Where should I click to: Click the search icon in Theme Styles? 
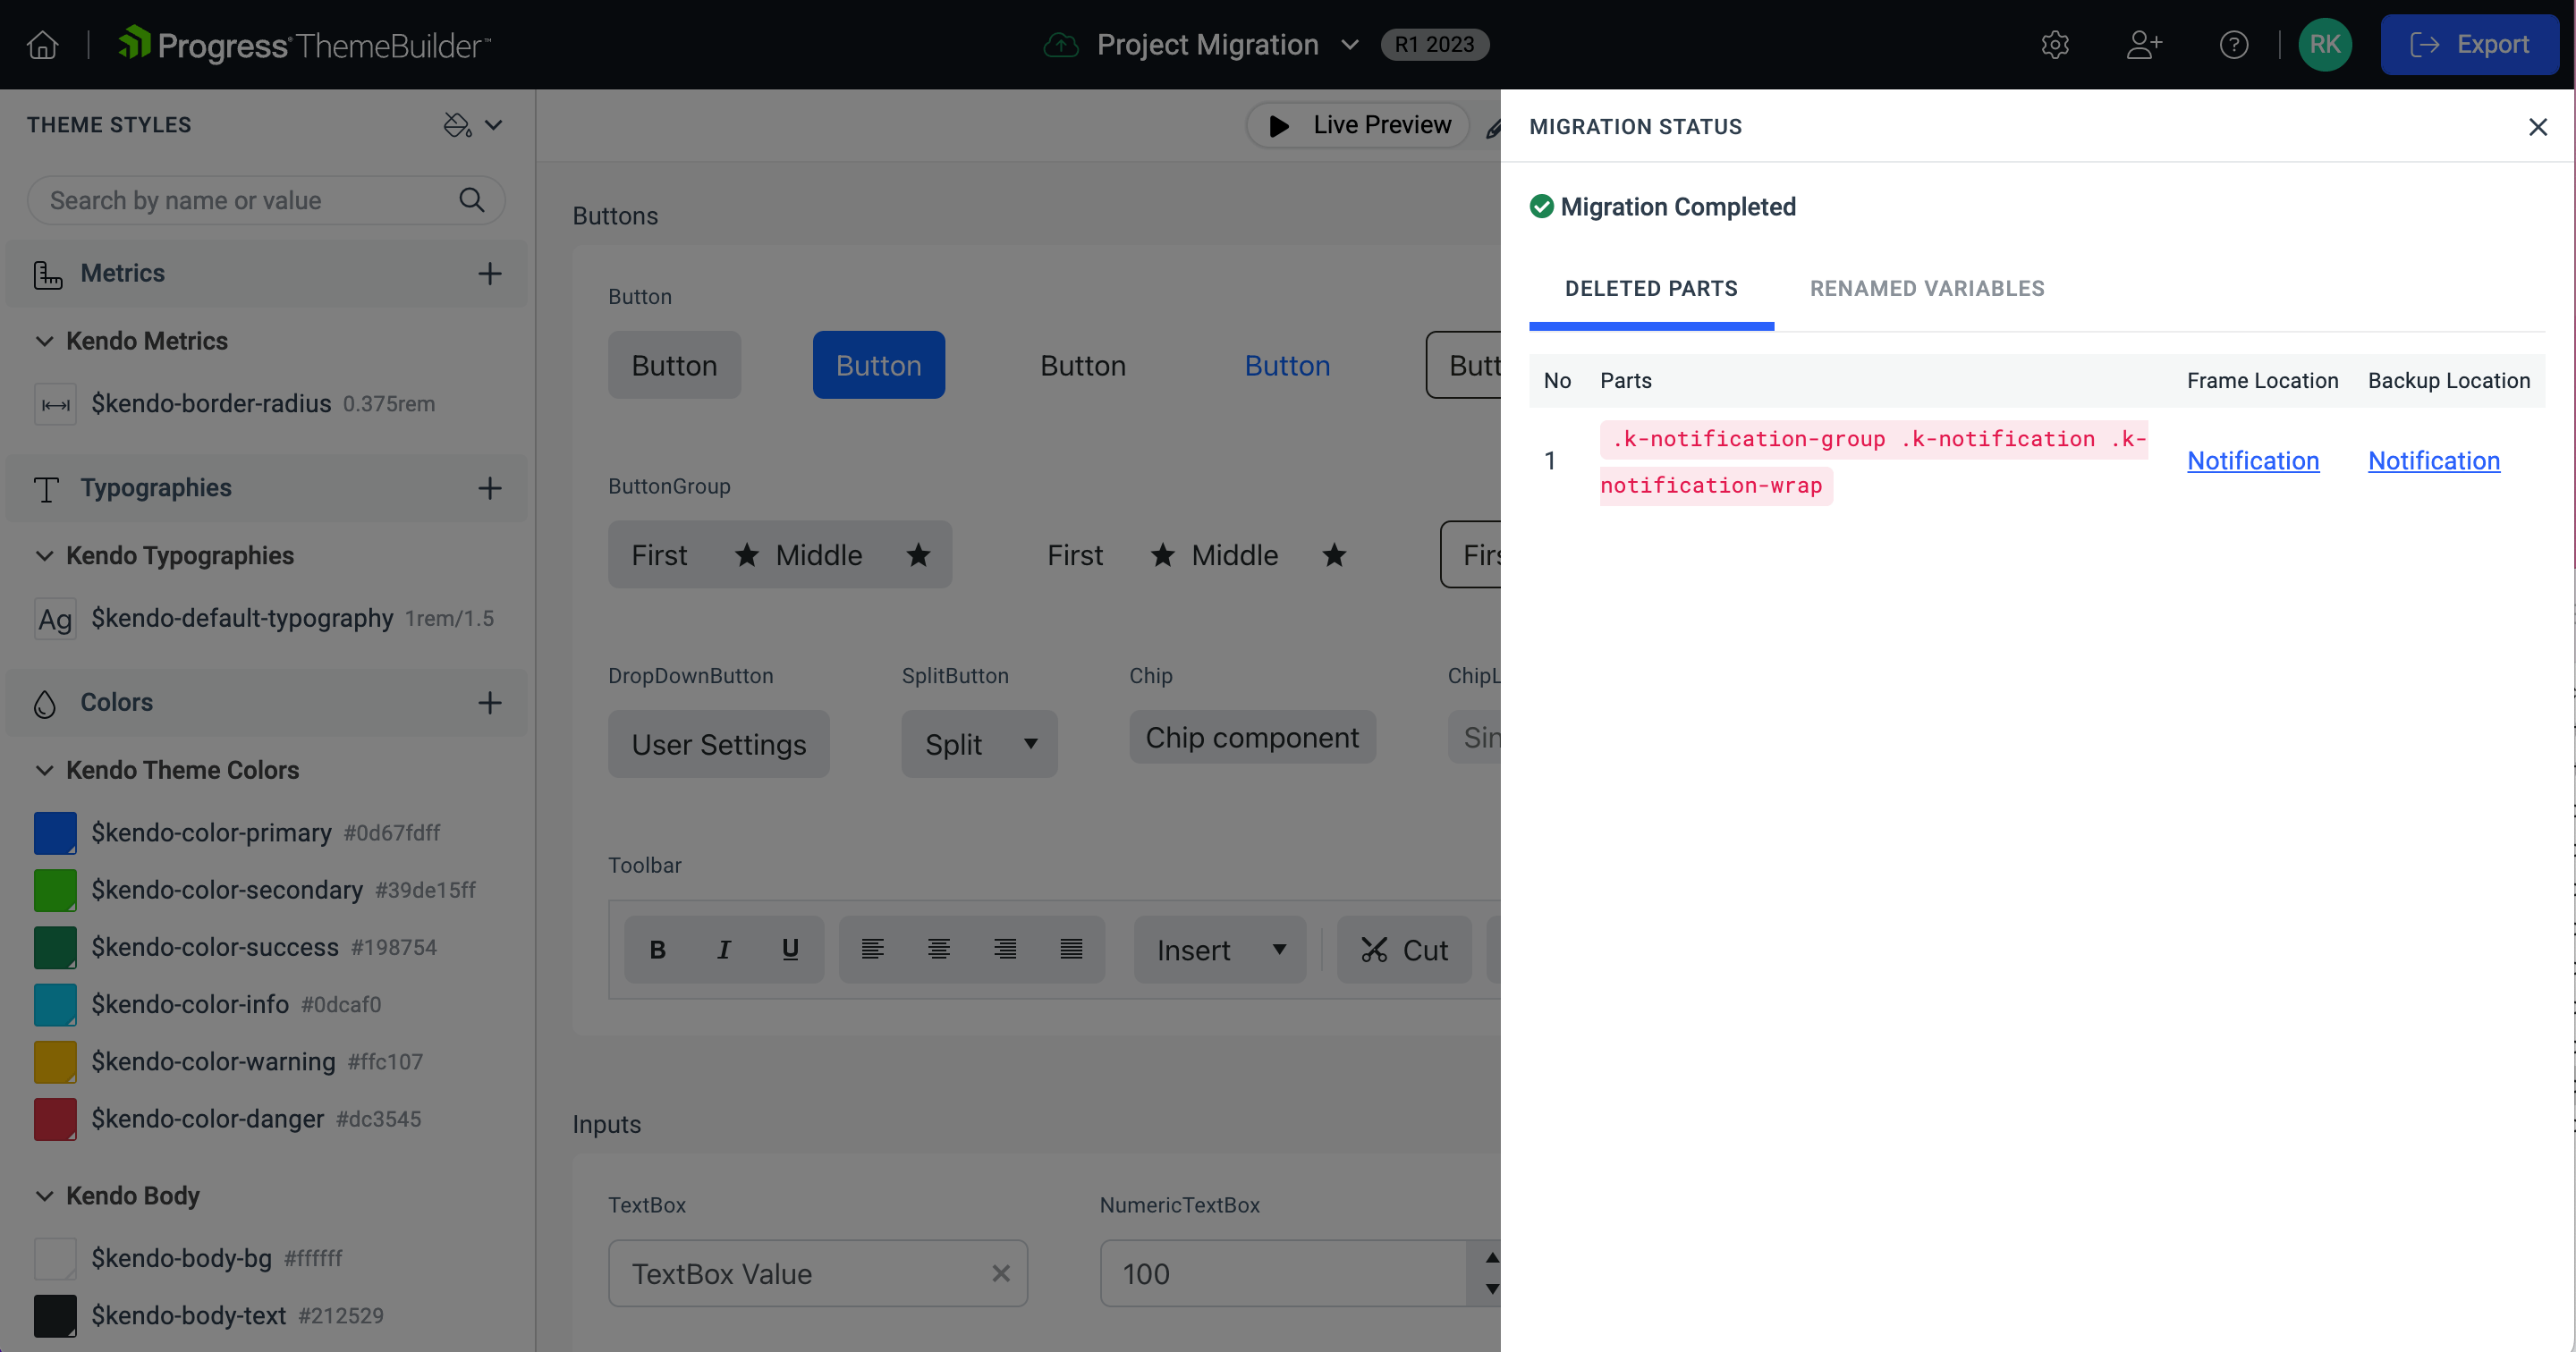472,199
